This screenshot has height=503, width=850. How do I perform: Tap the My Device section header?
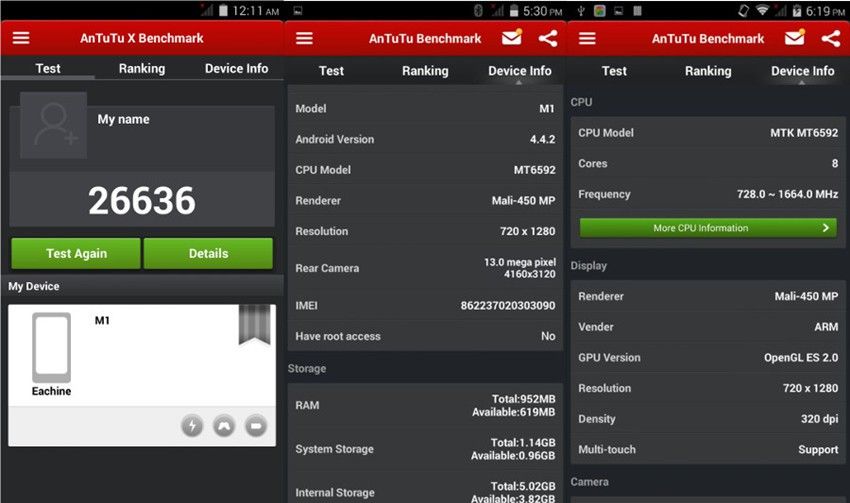pyautogui.click(x=142, y=286)
